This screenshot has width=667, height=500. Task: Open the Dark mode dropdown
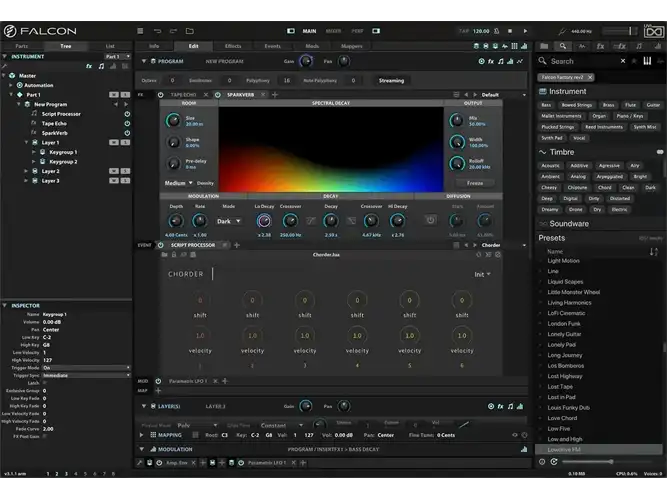tap(229, 221)
